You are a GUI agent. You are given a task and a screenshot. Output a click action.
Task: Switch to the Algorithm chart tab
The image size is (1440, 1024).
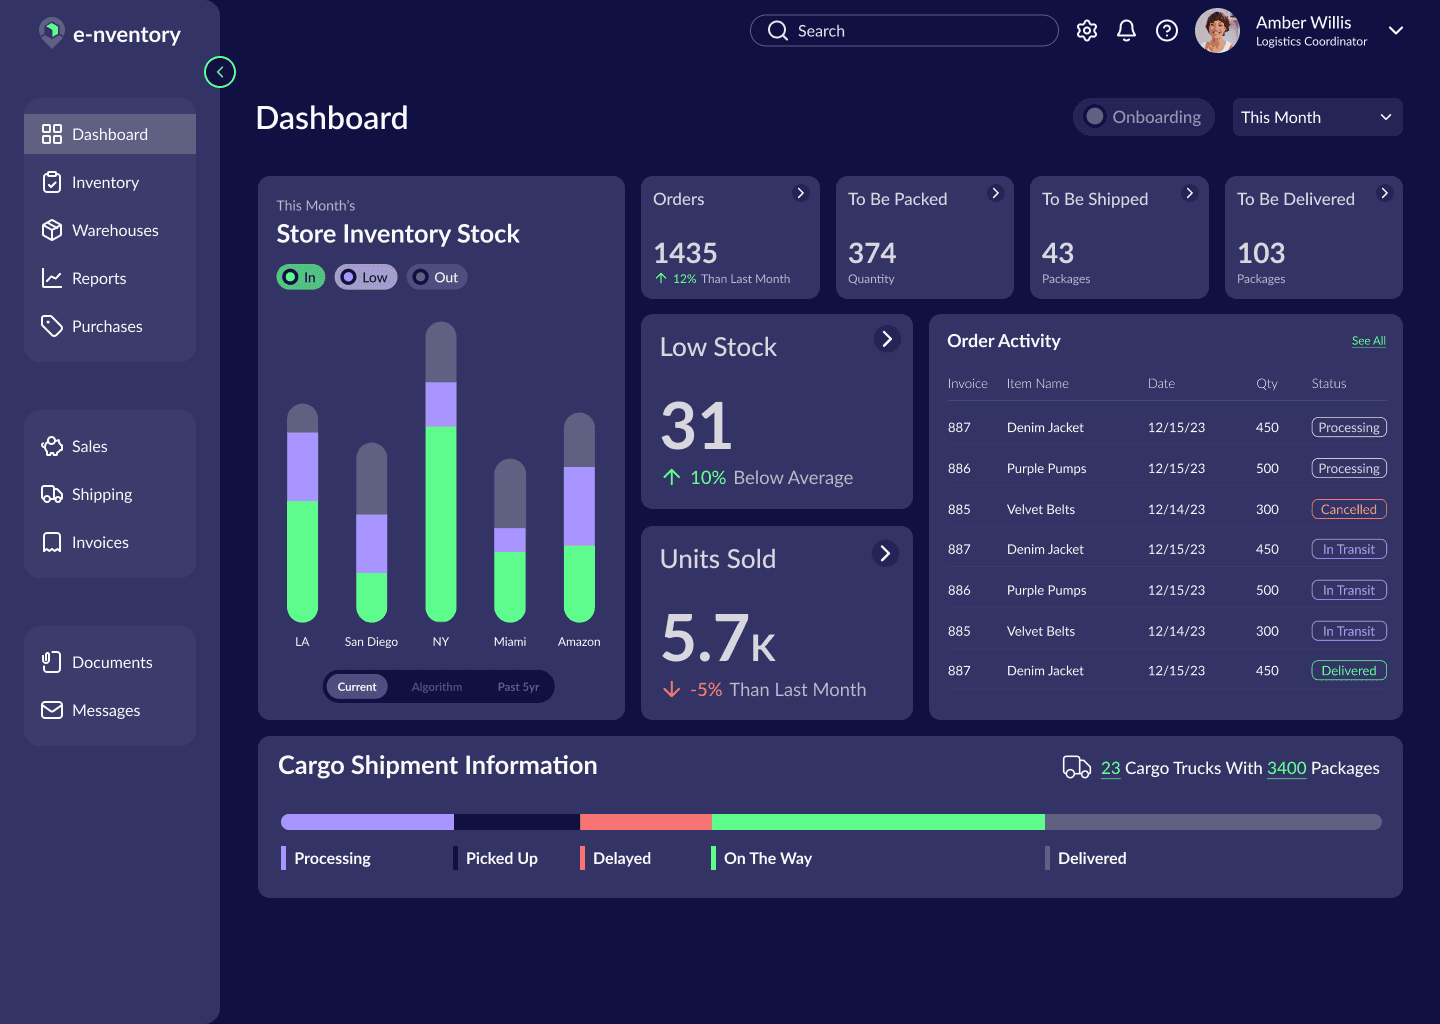437,687
